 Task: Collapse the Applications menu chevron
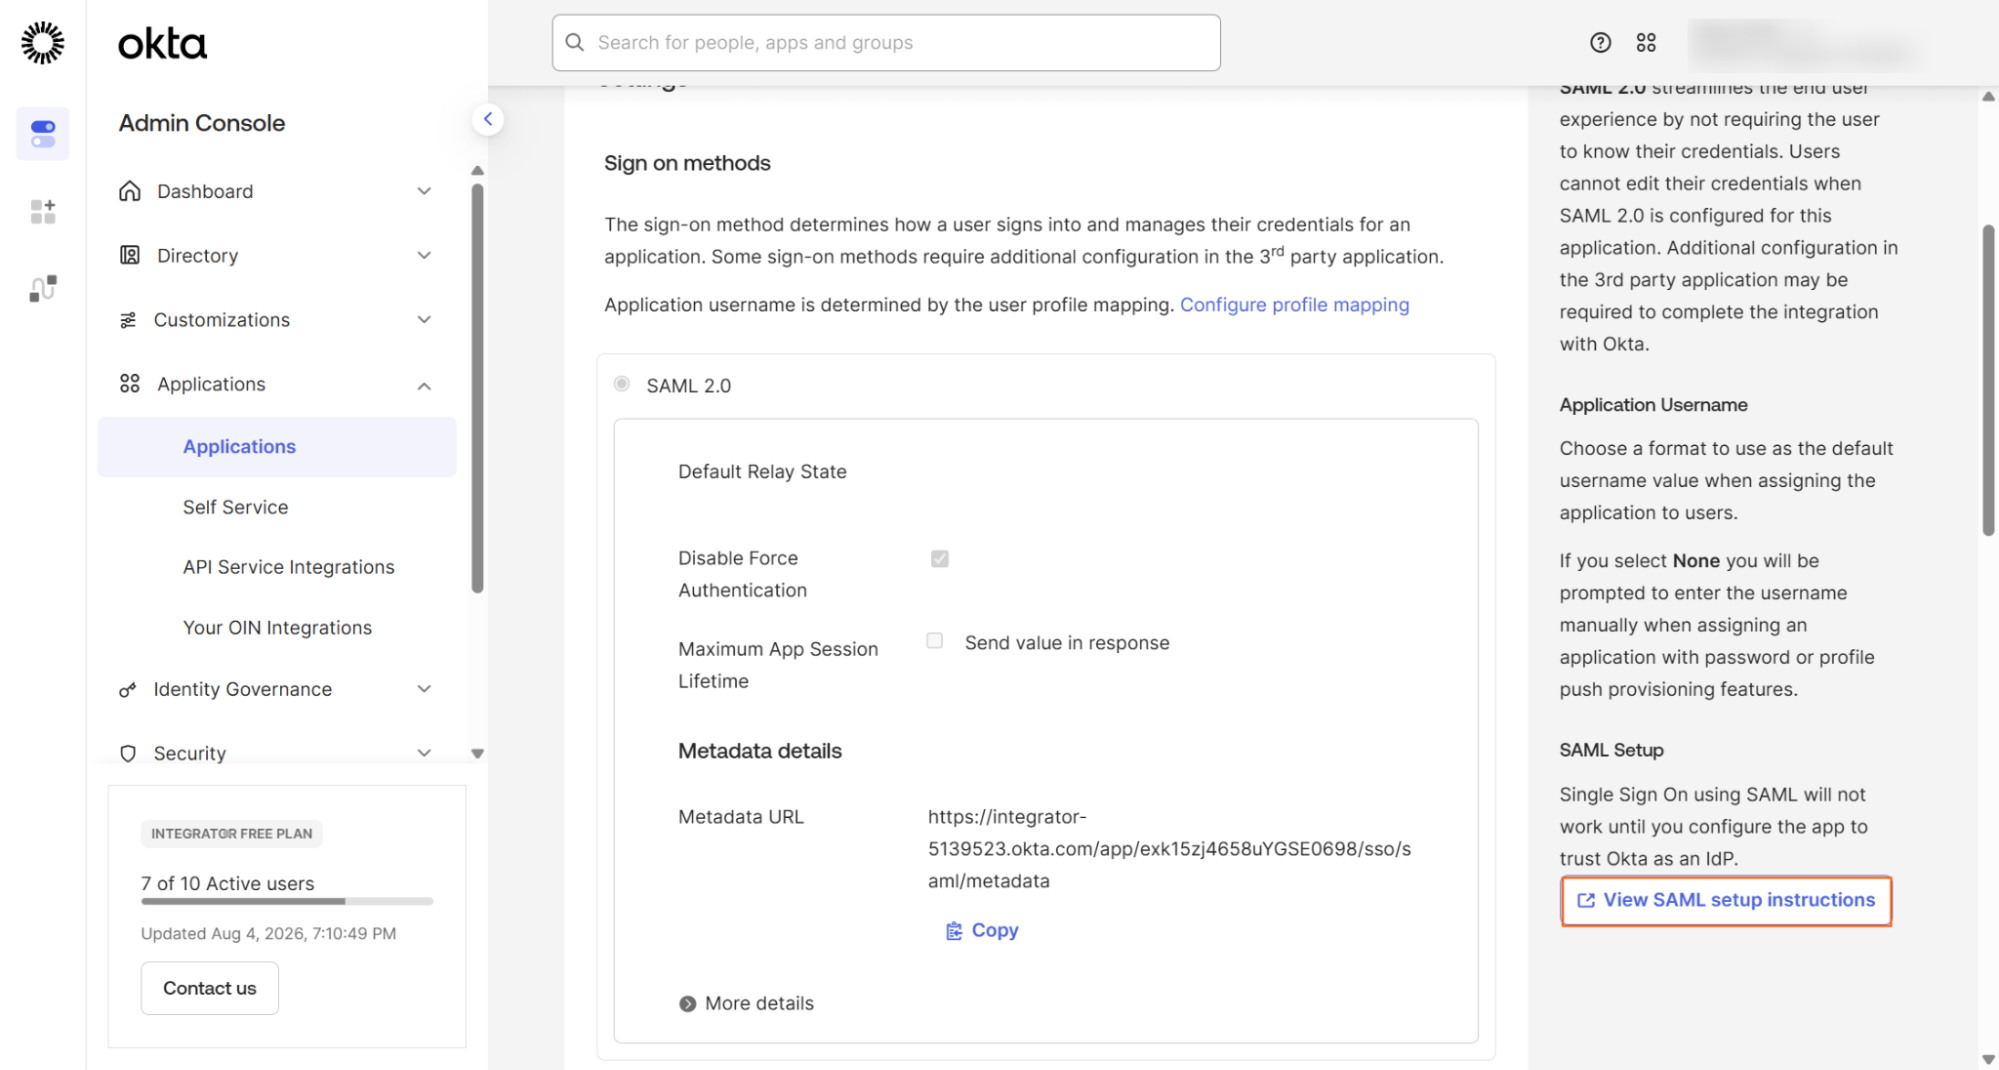click(424, 385)
